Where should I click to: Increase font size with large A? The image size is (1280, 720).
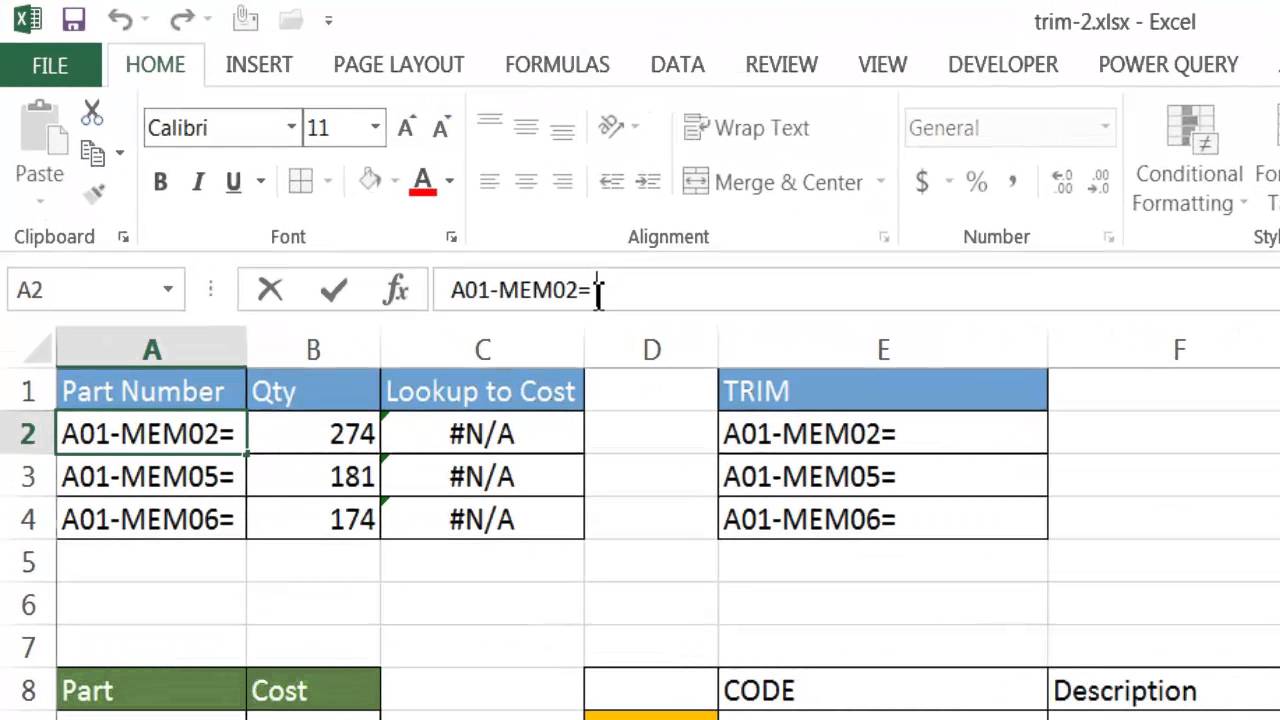406,128
